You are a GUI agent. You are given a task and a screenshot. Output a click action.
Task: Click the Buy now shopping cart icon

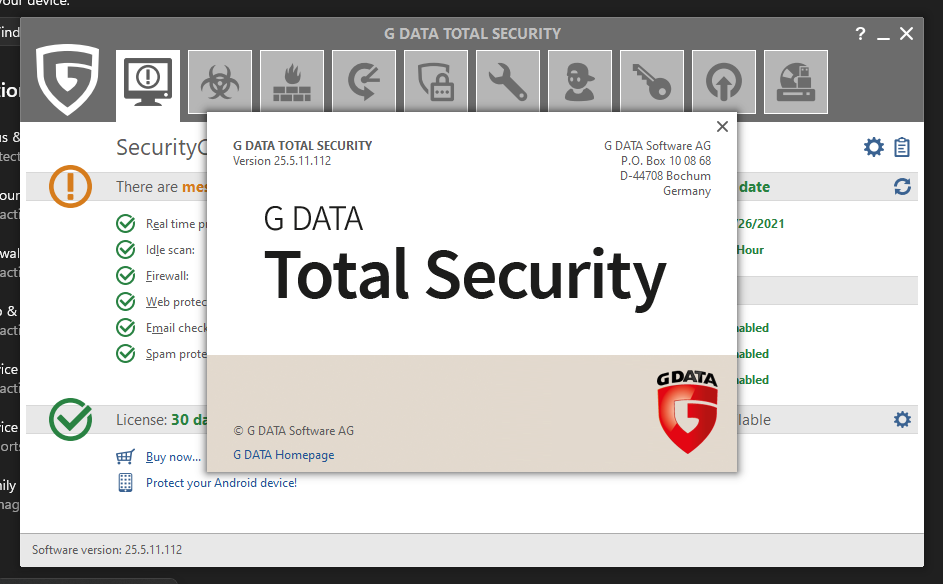[x=125, y=457]
